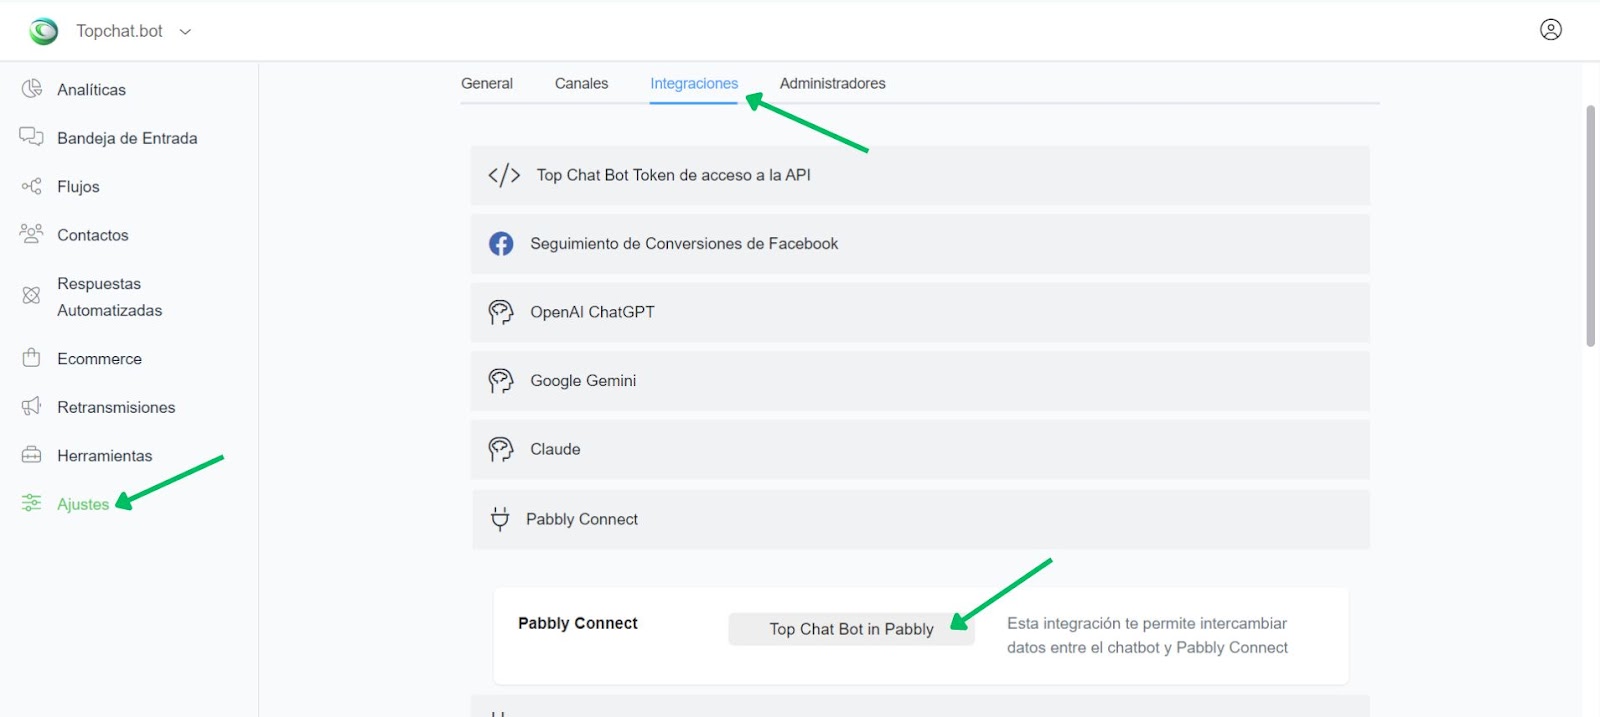Switch to the Administradores tab
Image resolution: width=1600 pixels, height=717 pixels.
[x=833, y=84]
